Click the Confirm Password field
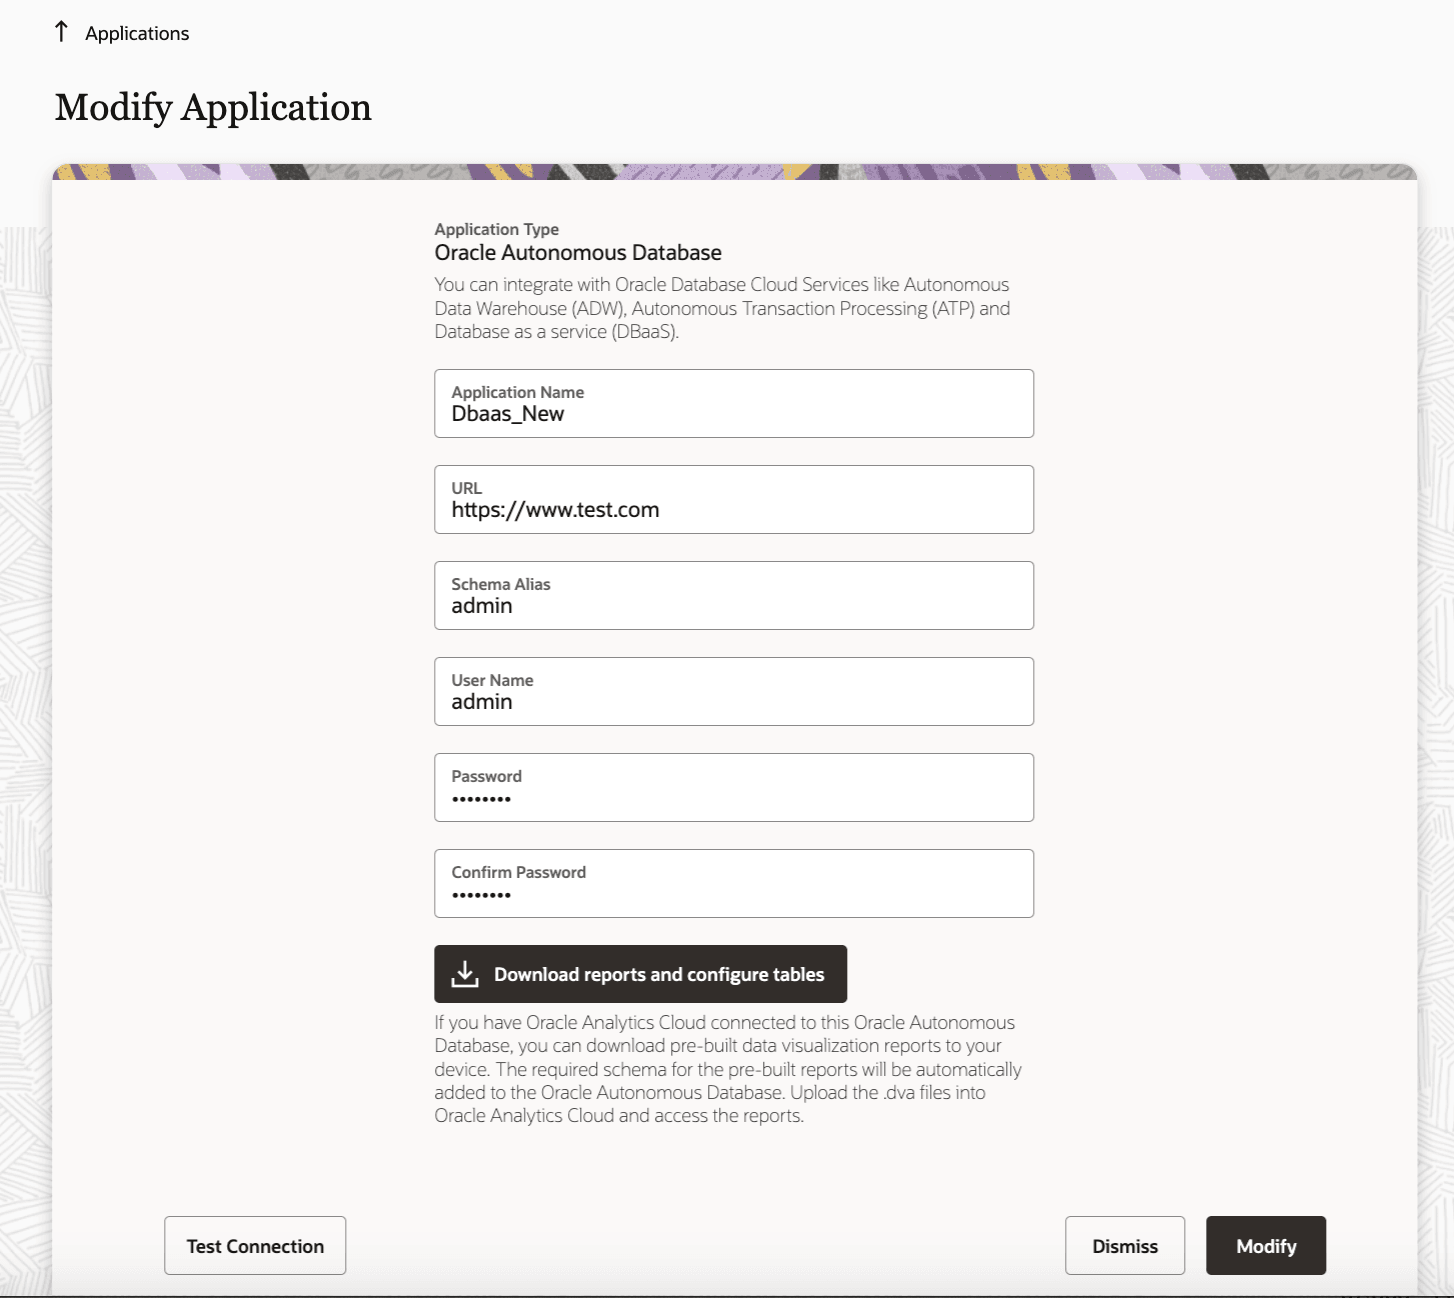 pyautogui.click(x=733, y=884)
